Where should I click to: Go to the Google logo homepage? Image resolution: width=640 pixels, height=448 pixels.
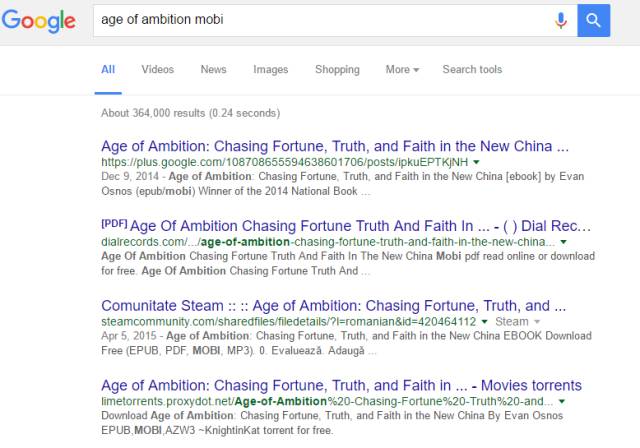(x=39, y=20)
